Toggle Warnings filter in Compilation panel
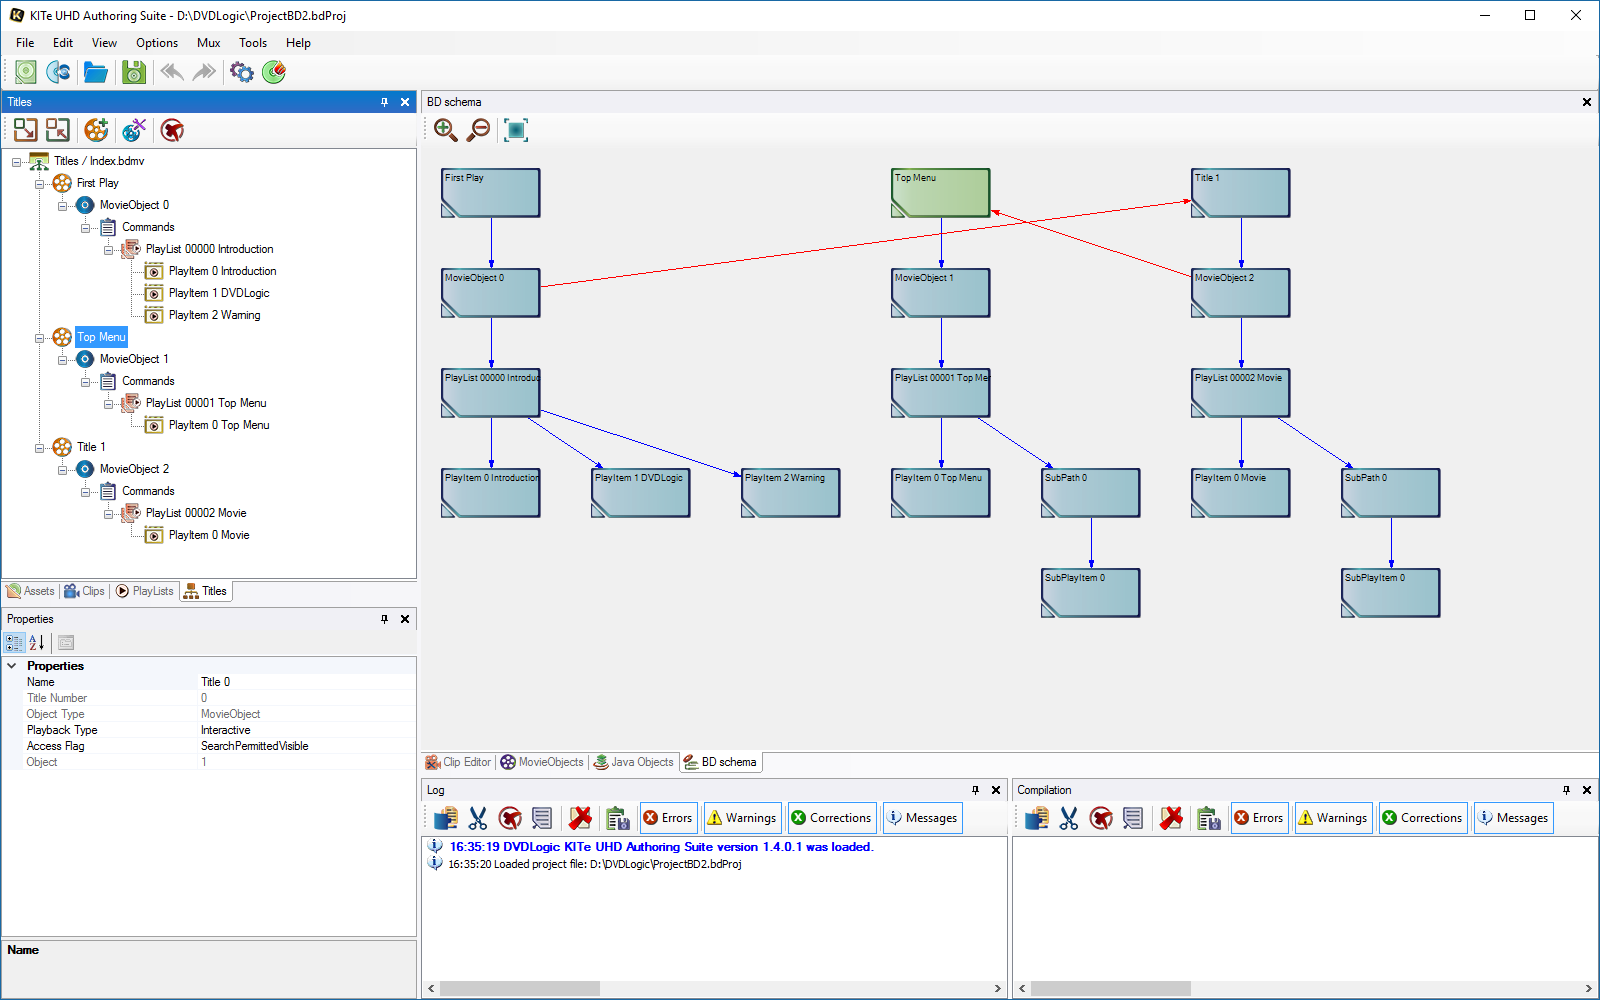 click(1332, 818)
